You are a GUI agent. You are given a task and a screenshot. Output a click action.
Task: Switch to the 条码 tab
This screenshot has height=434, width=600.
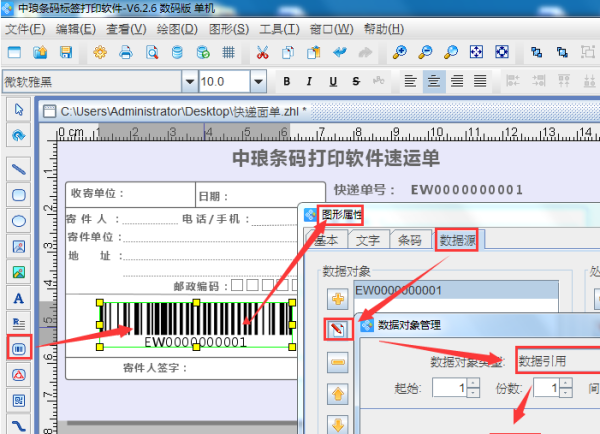click(409, 240)
